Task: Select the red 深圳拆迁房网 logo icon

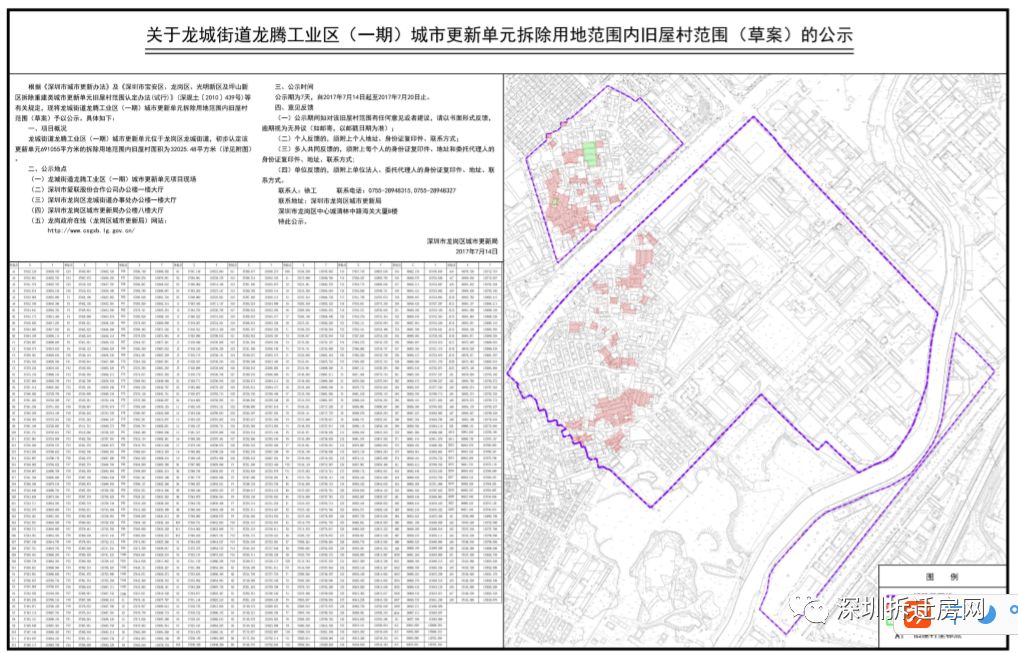Action: (917, 613)
